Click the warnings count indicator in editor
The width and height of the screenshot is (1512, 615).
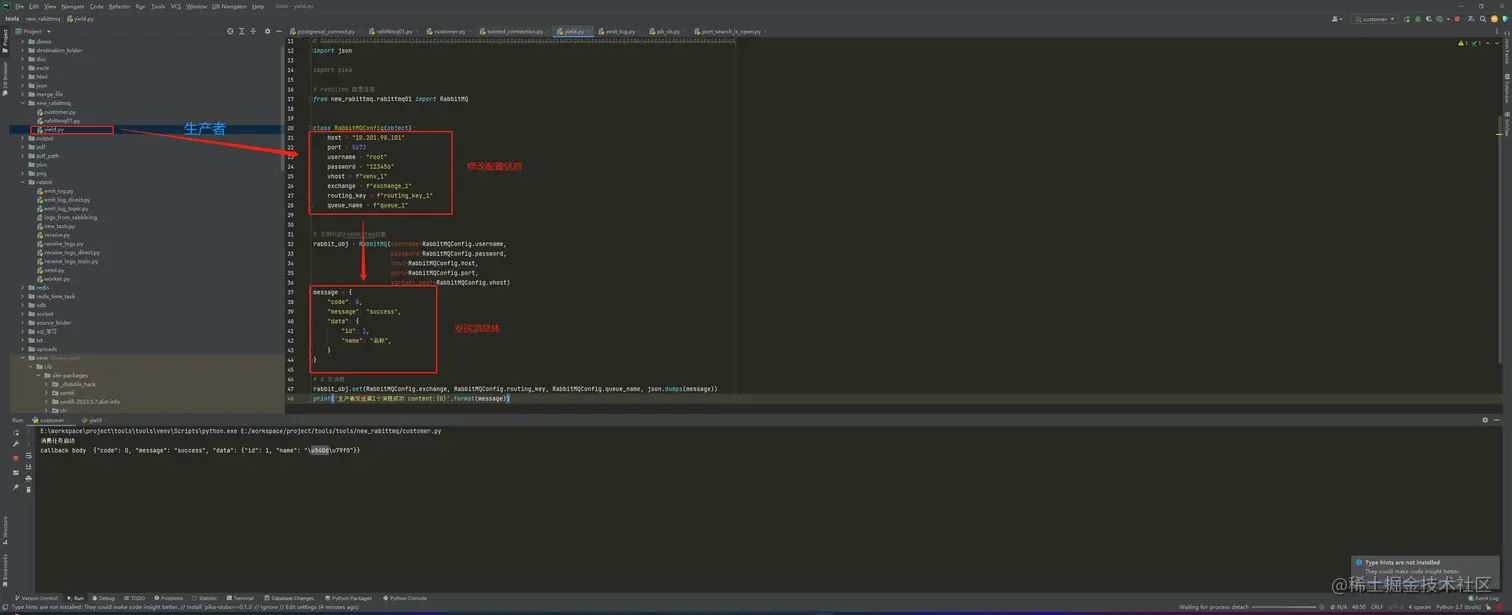click(1465, 43)
